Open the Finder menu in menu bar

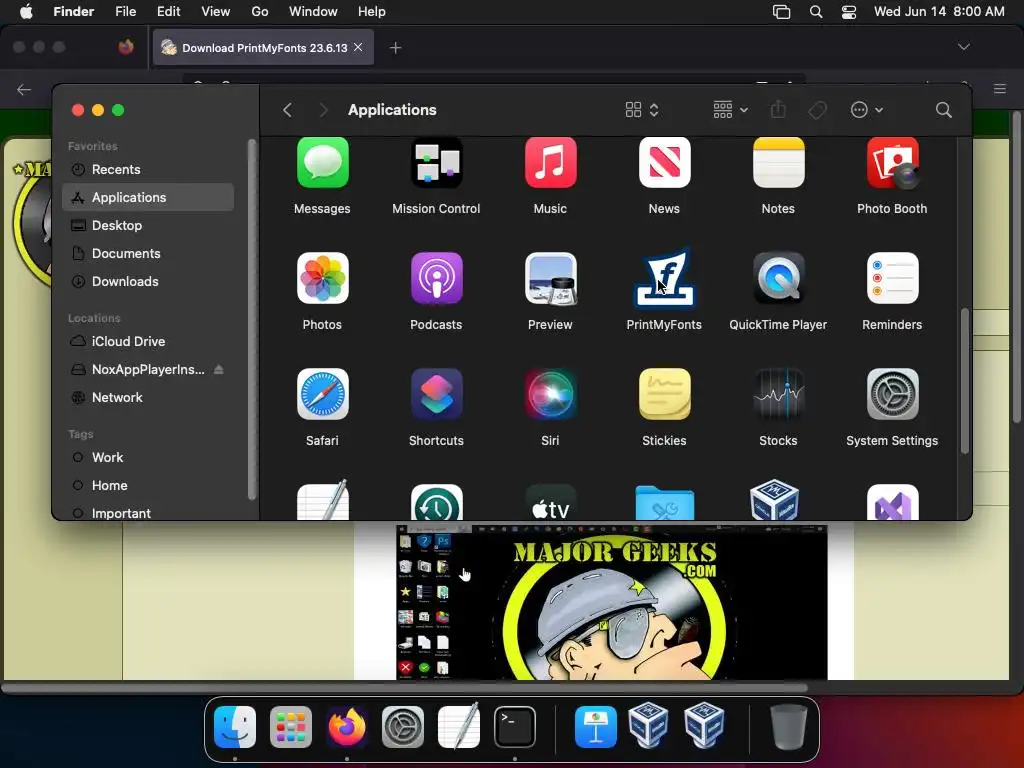coord(73,12)
